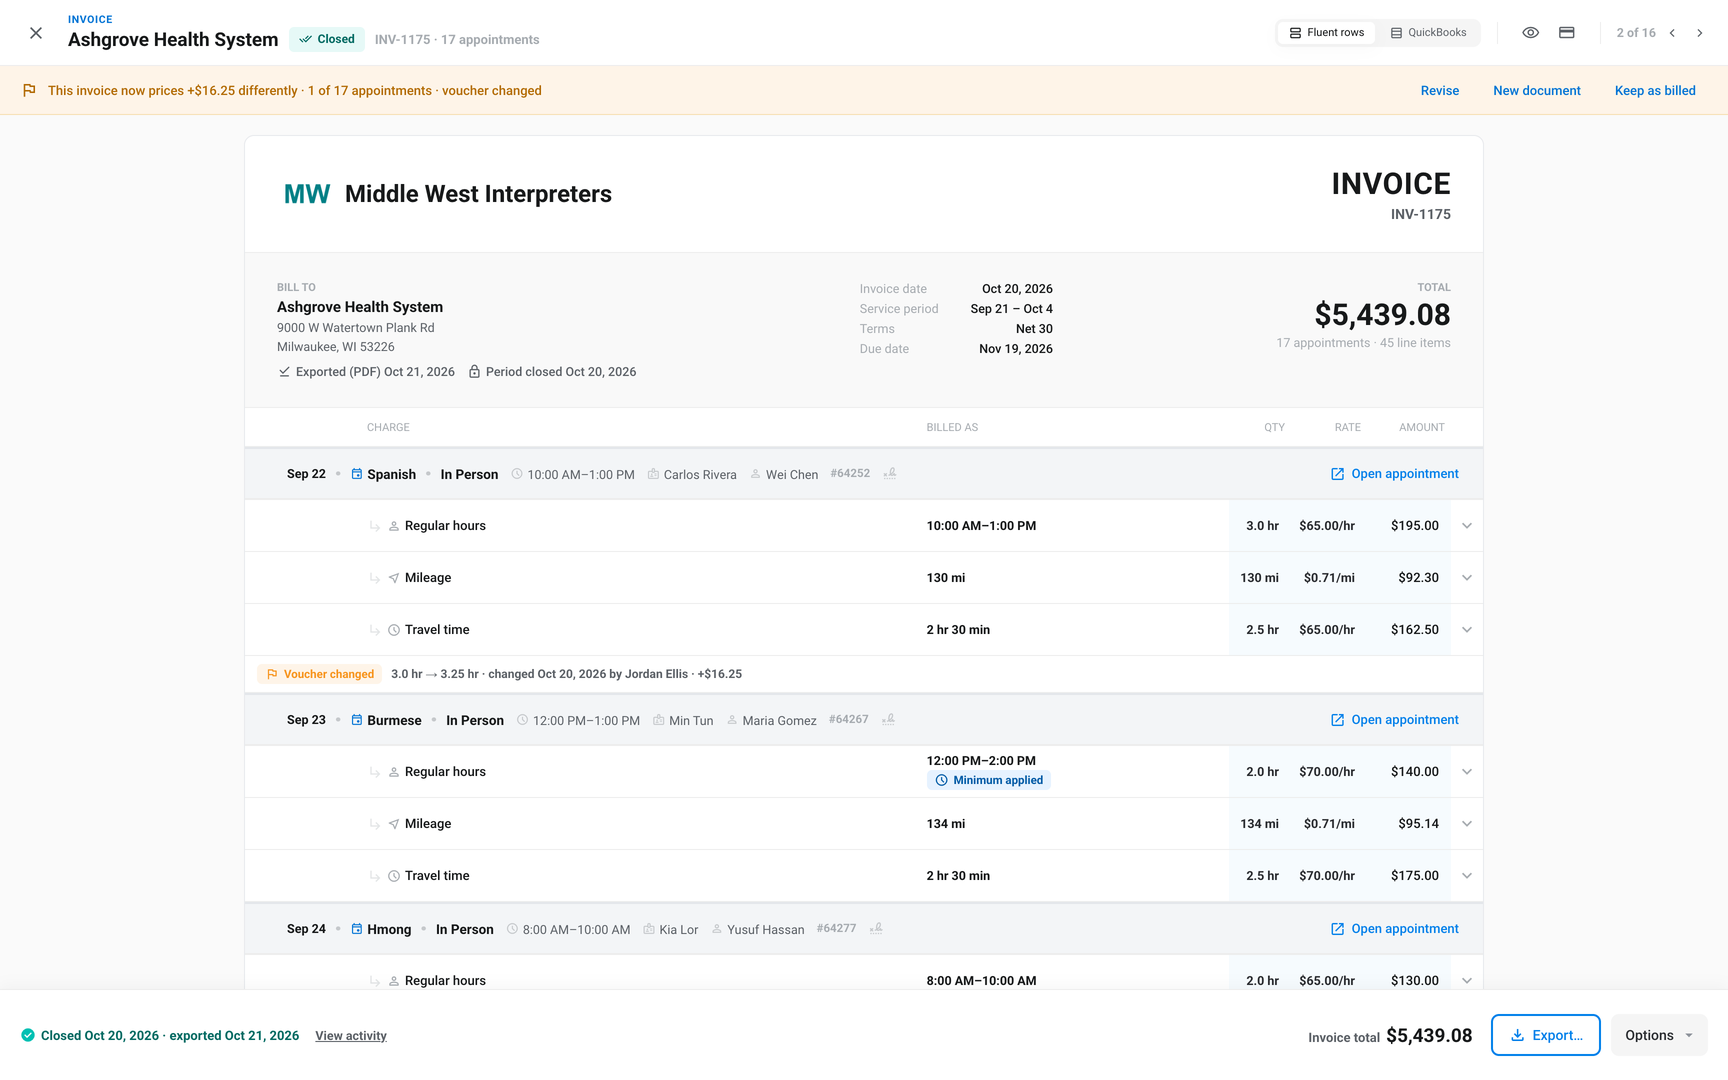Expand Sep 23 Mileage $95.14 row
This screenshot has height=1080, width=1728.
pos(1467,824)
